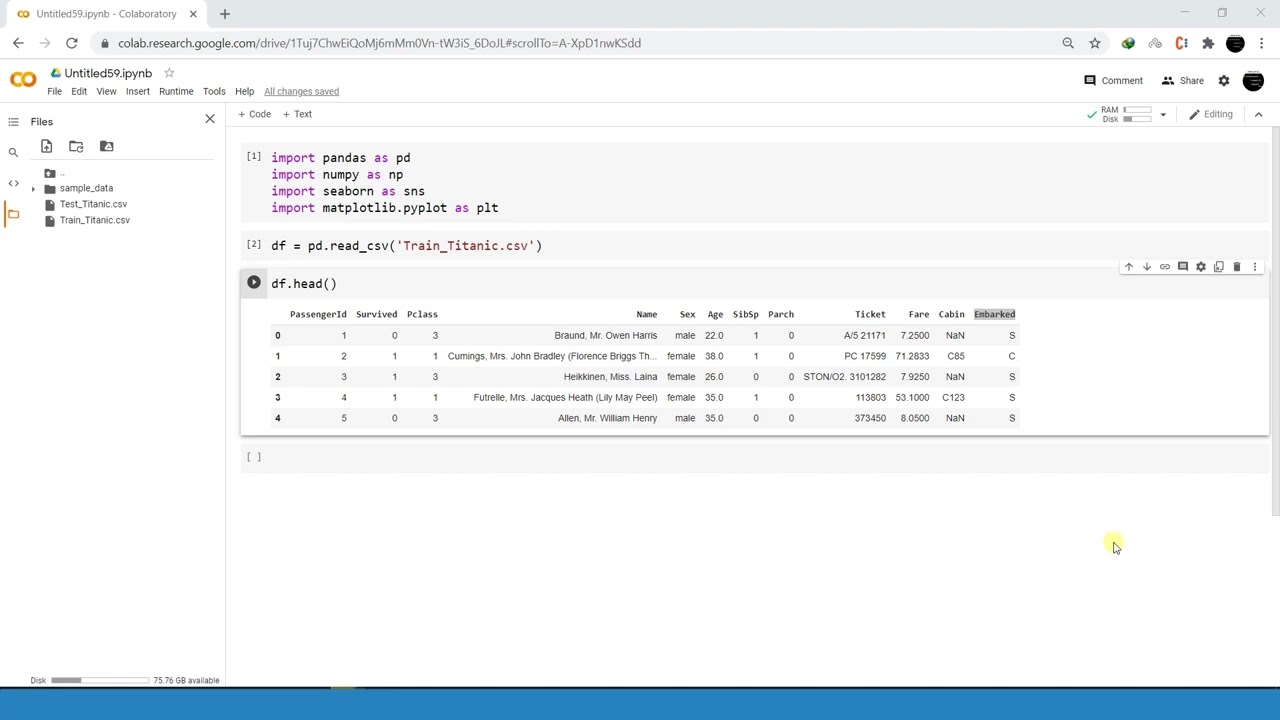Open the Help menu
The height and width of the screenshot is (720, 1280).
pos(244,91)
